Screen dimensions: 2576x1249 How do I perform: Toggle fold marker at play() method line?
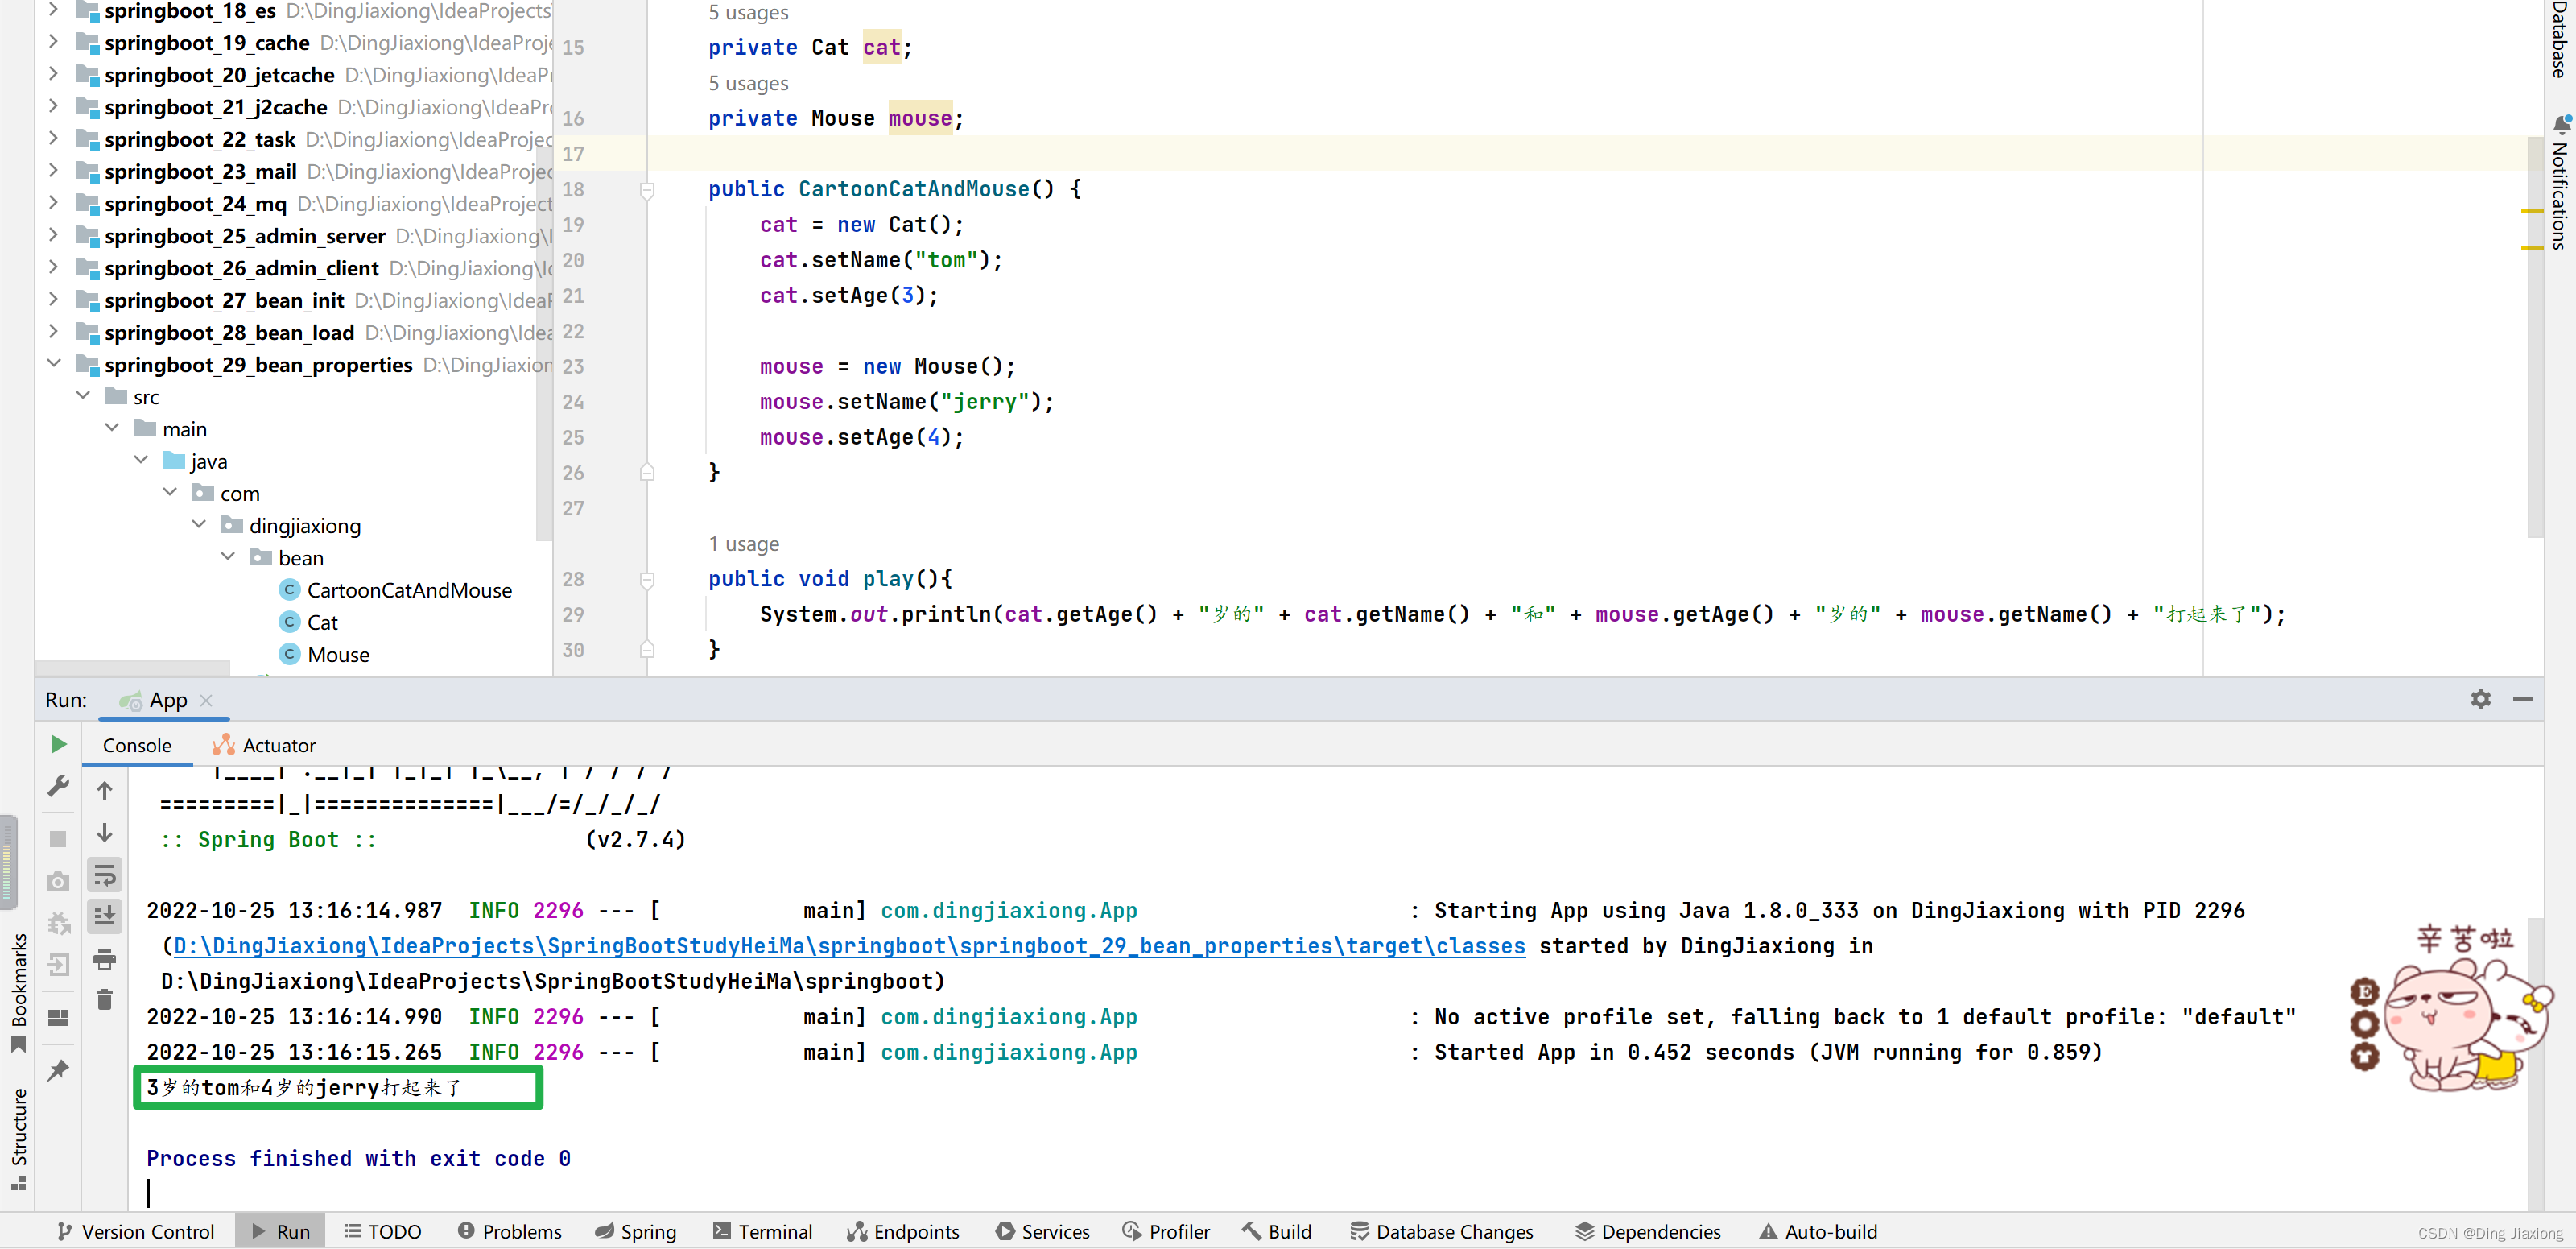[x=647, y=579]
